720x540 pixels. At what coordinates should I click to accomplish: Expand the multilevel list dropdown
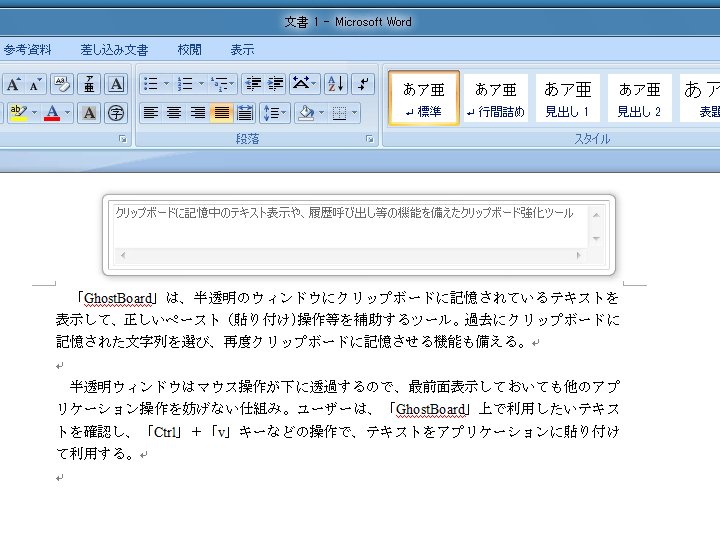click(232, 84)
